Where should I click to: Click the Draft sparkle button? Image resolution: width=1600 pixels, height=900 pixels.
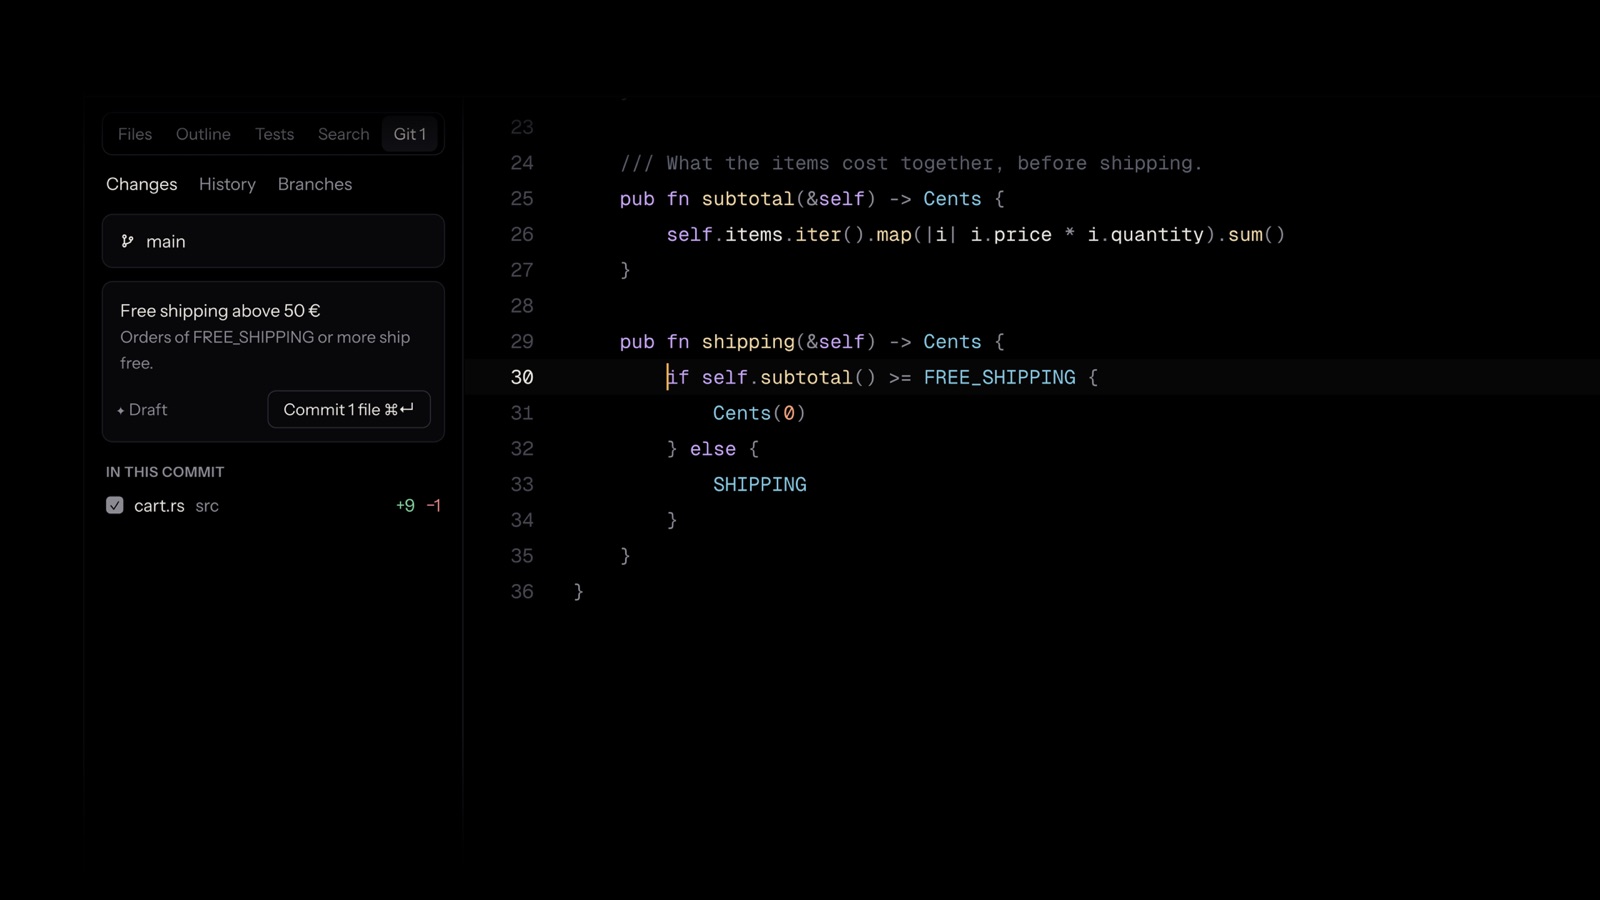click(x=142, y=410)
